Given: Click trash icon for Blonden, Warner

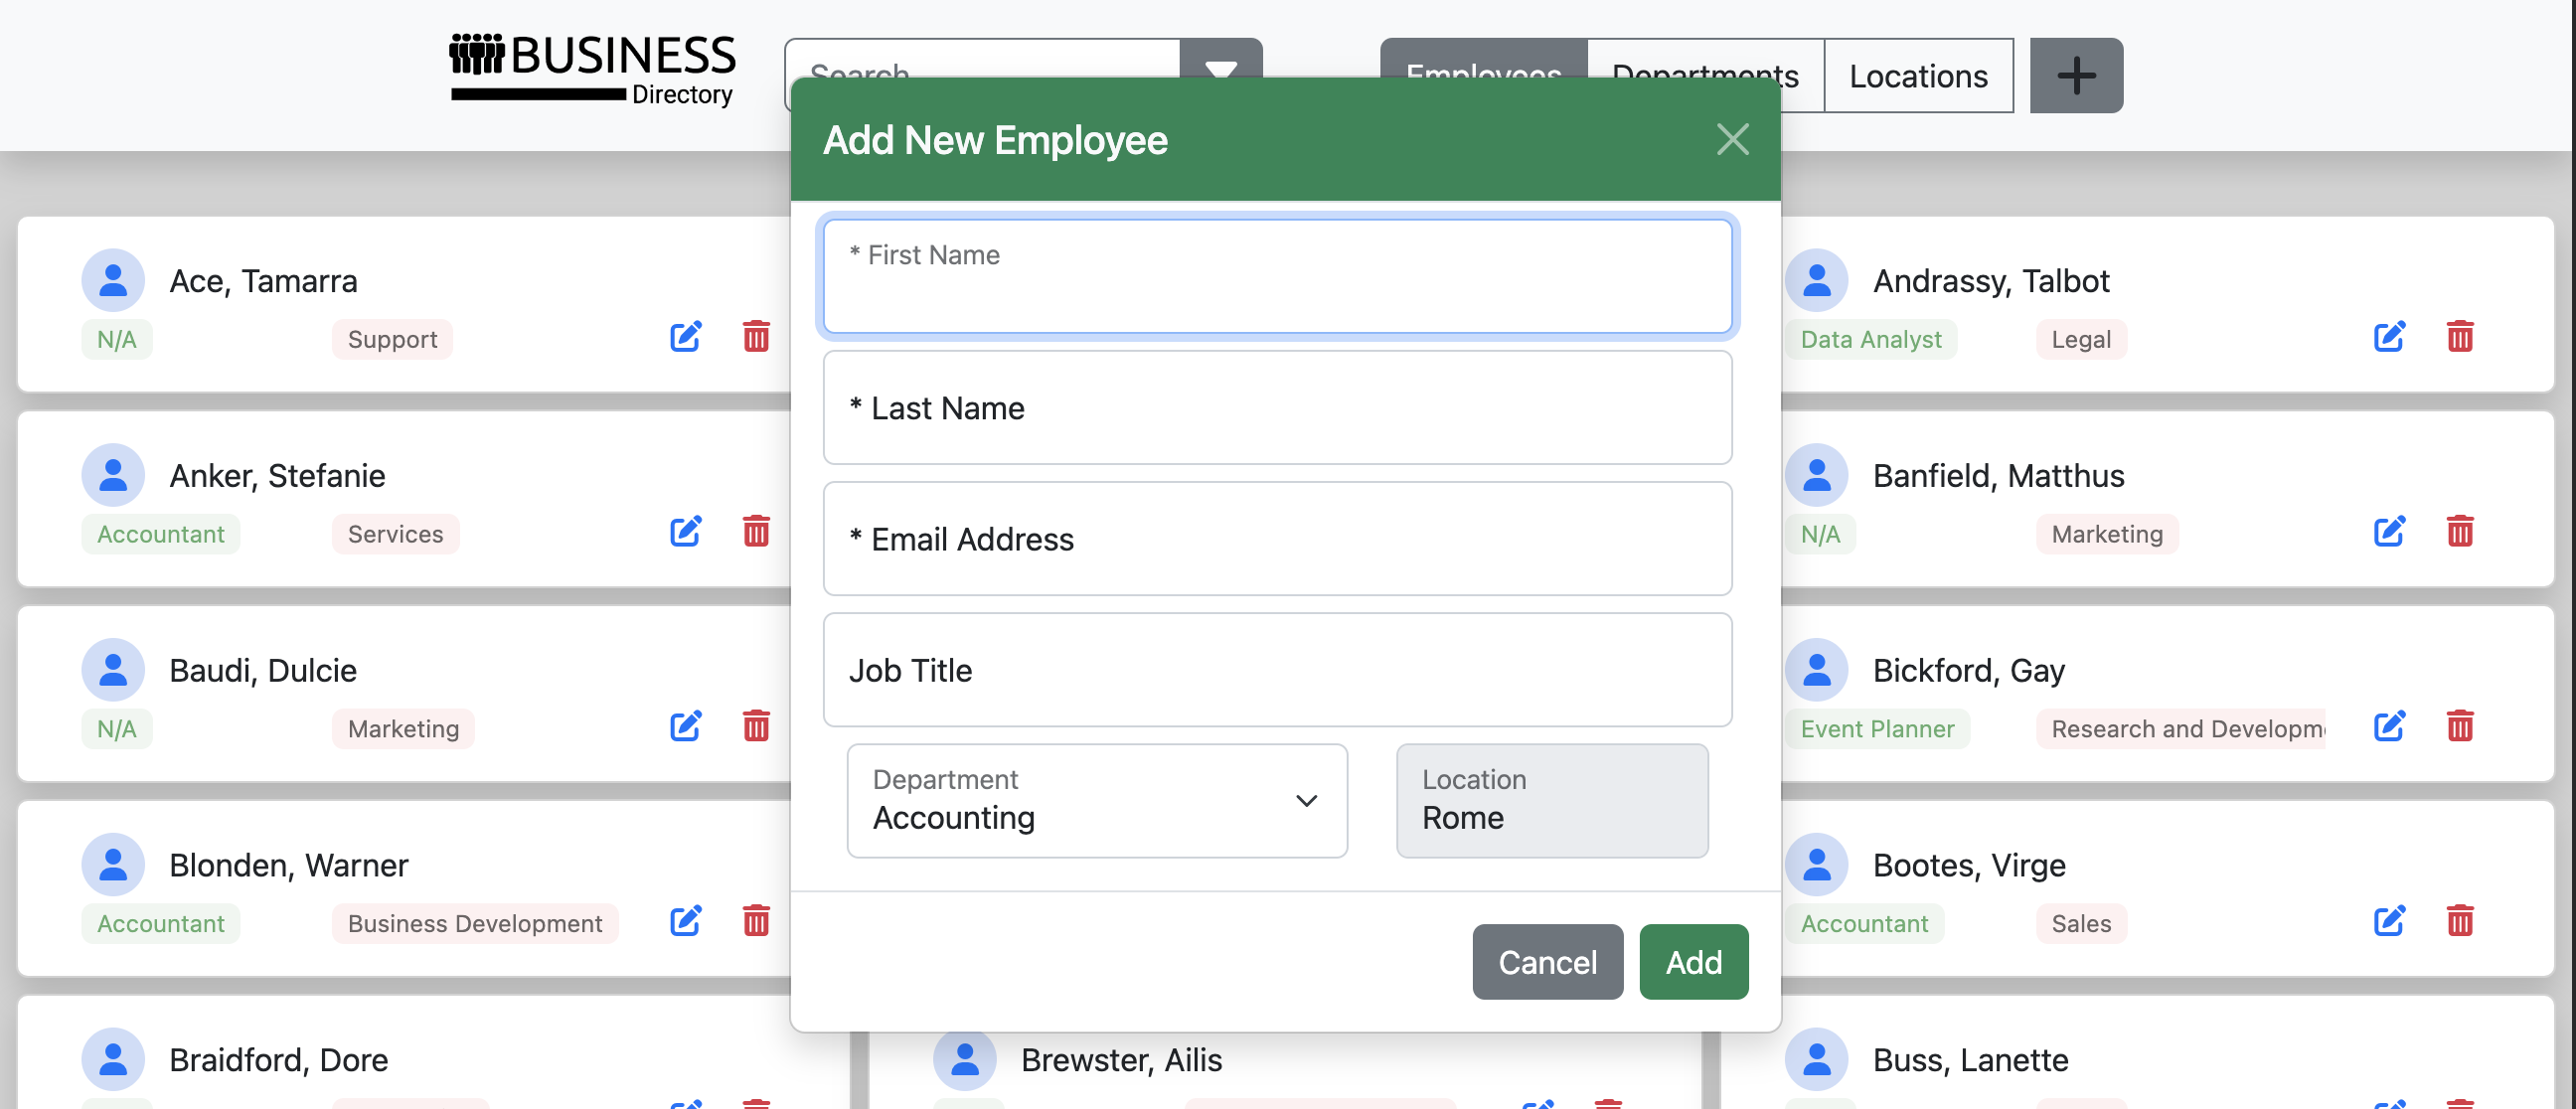Looking at the screenshot, I should coord(756,921).
